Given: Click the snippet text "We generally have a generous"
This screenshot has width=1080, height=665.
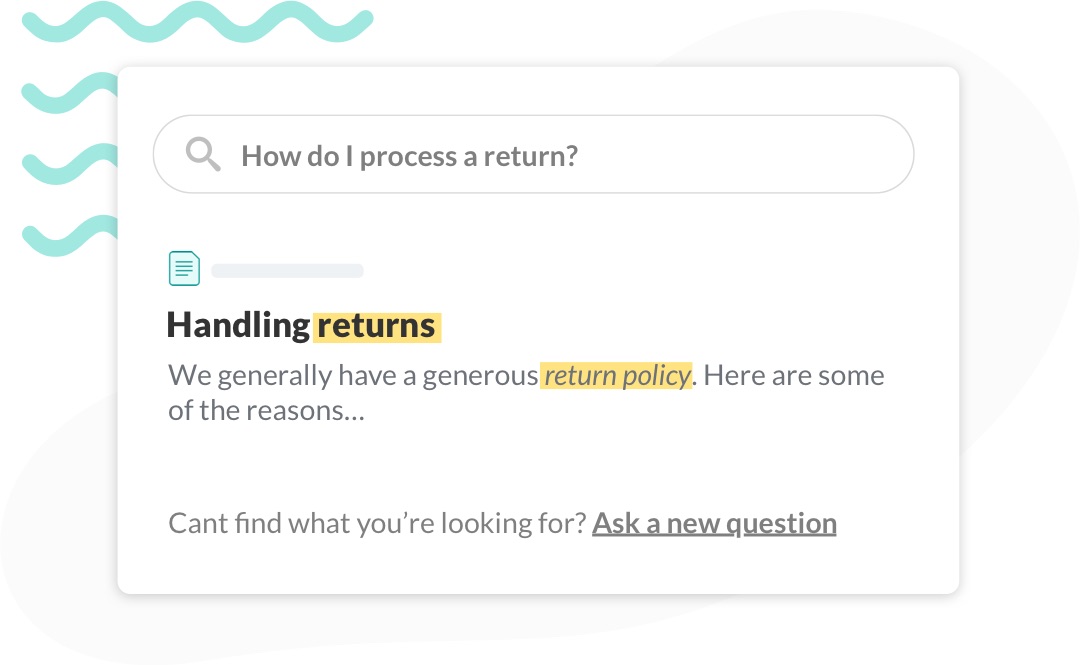Looking at the screenshot, I should coord(353,376).
